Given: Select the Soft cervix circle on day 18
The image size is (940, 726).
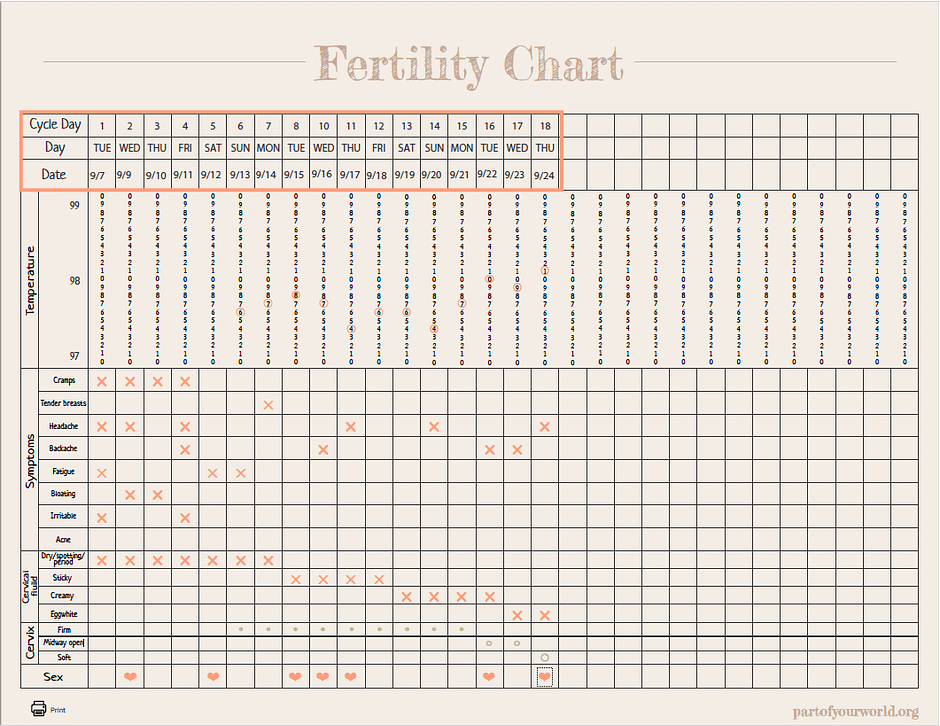Looking at the screenshot, I should pyautogui.click(x=544, y=657).
